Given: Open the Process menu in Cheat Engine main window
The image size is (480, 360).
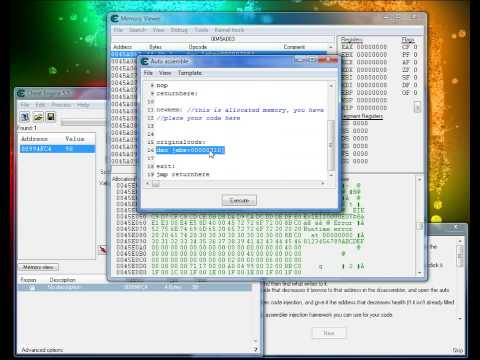Looking at the screenshot, I should [x=61, y=105].
